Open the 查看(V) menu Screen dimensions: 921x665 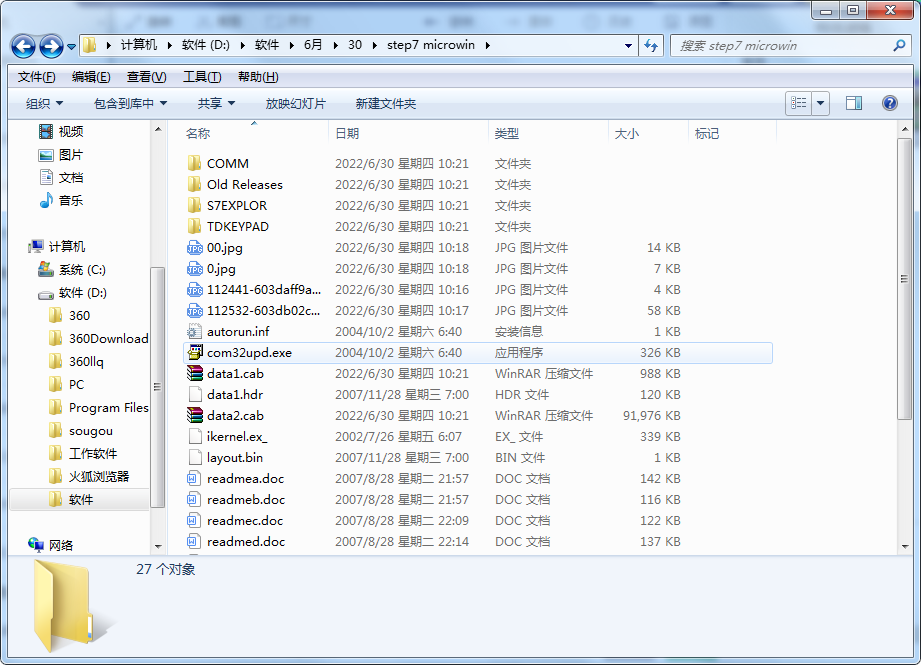coord(146,77)
